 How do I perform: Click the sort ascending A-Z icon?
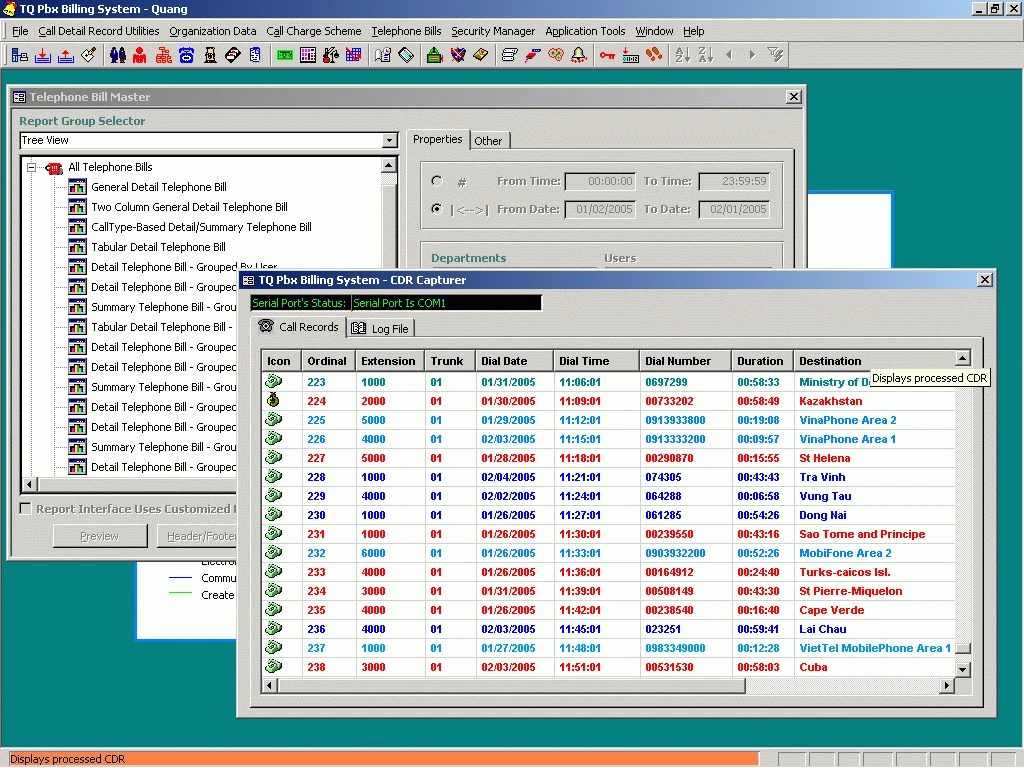682,55
